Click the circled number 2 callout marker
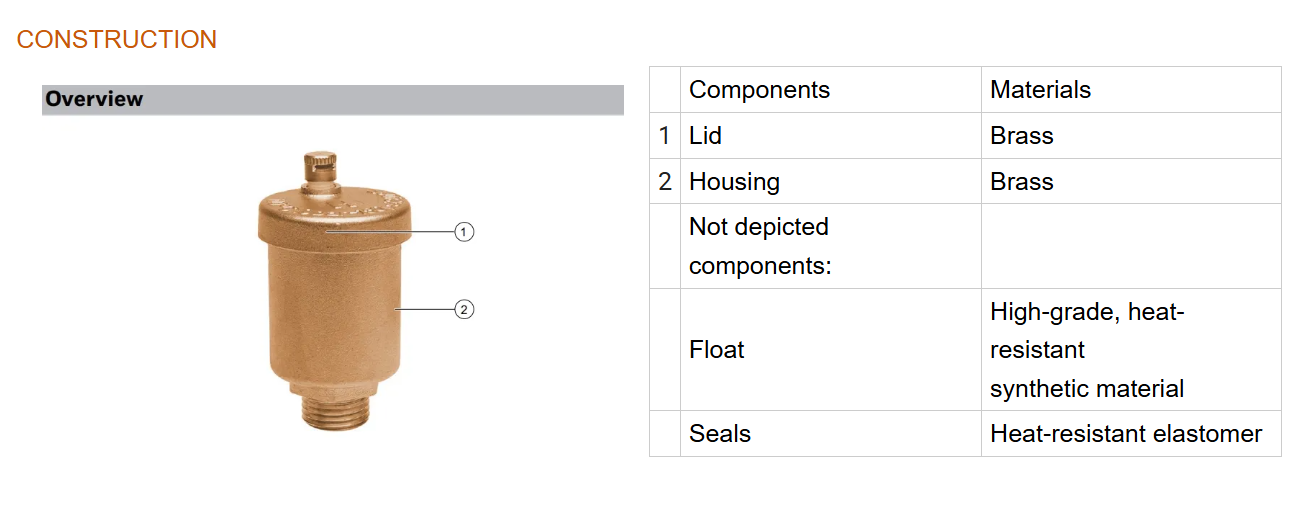Image resolution: width=1290 pixels, height=510 pixels. [x=464, y=309]
